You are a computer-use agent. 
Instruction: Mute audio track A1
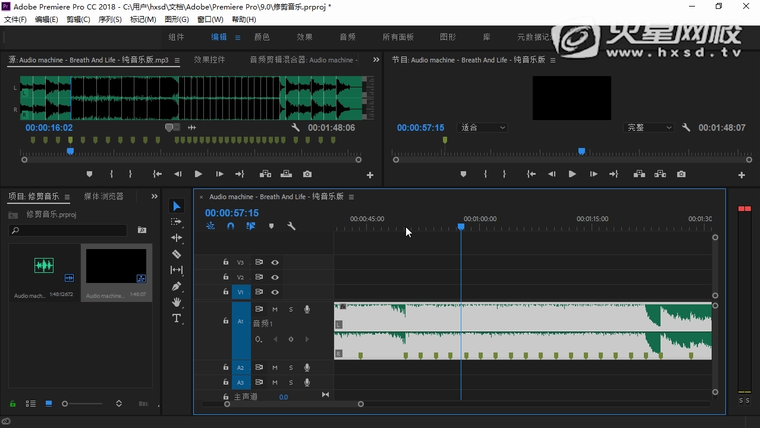coord(275,309)
